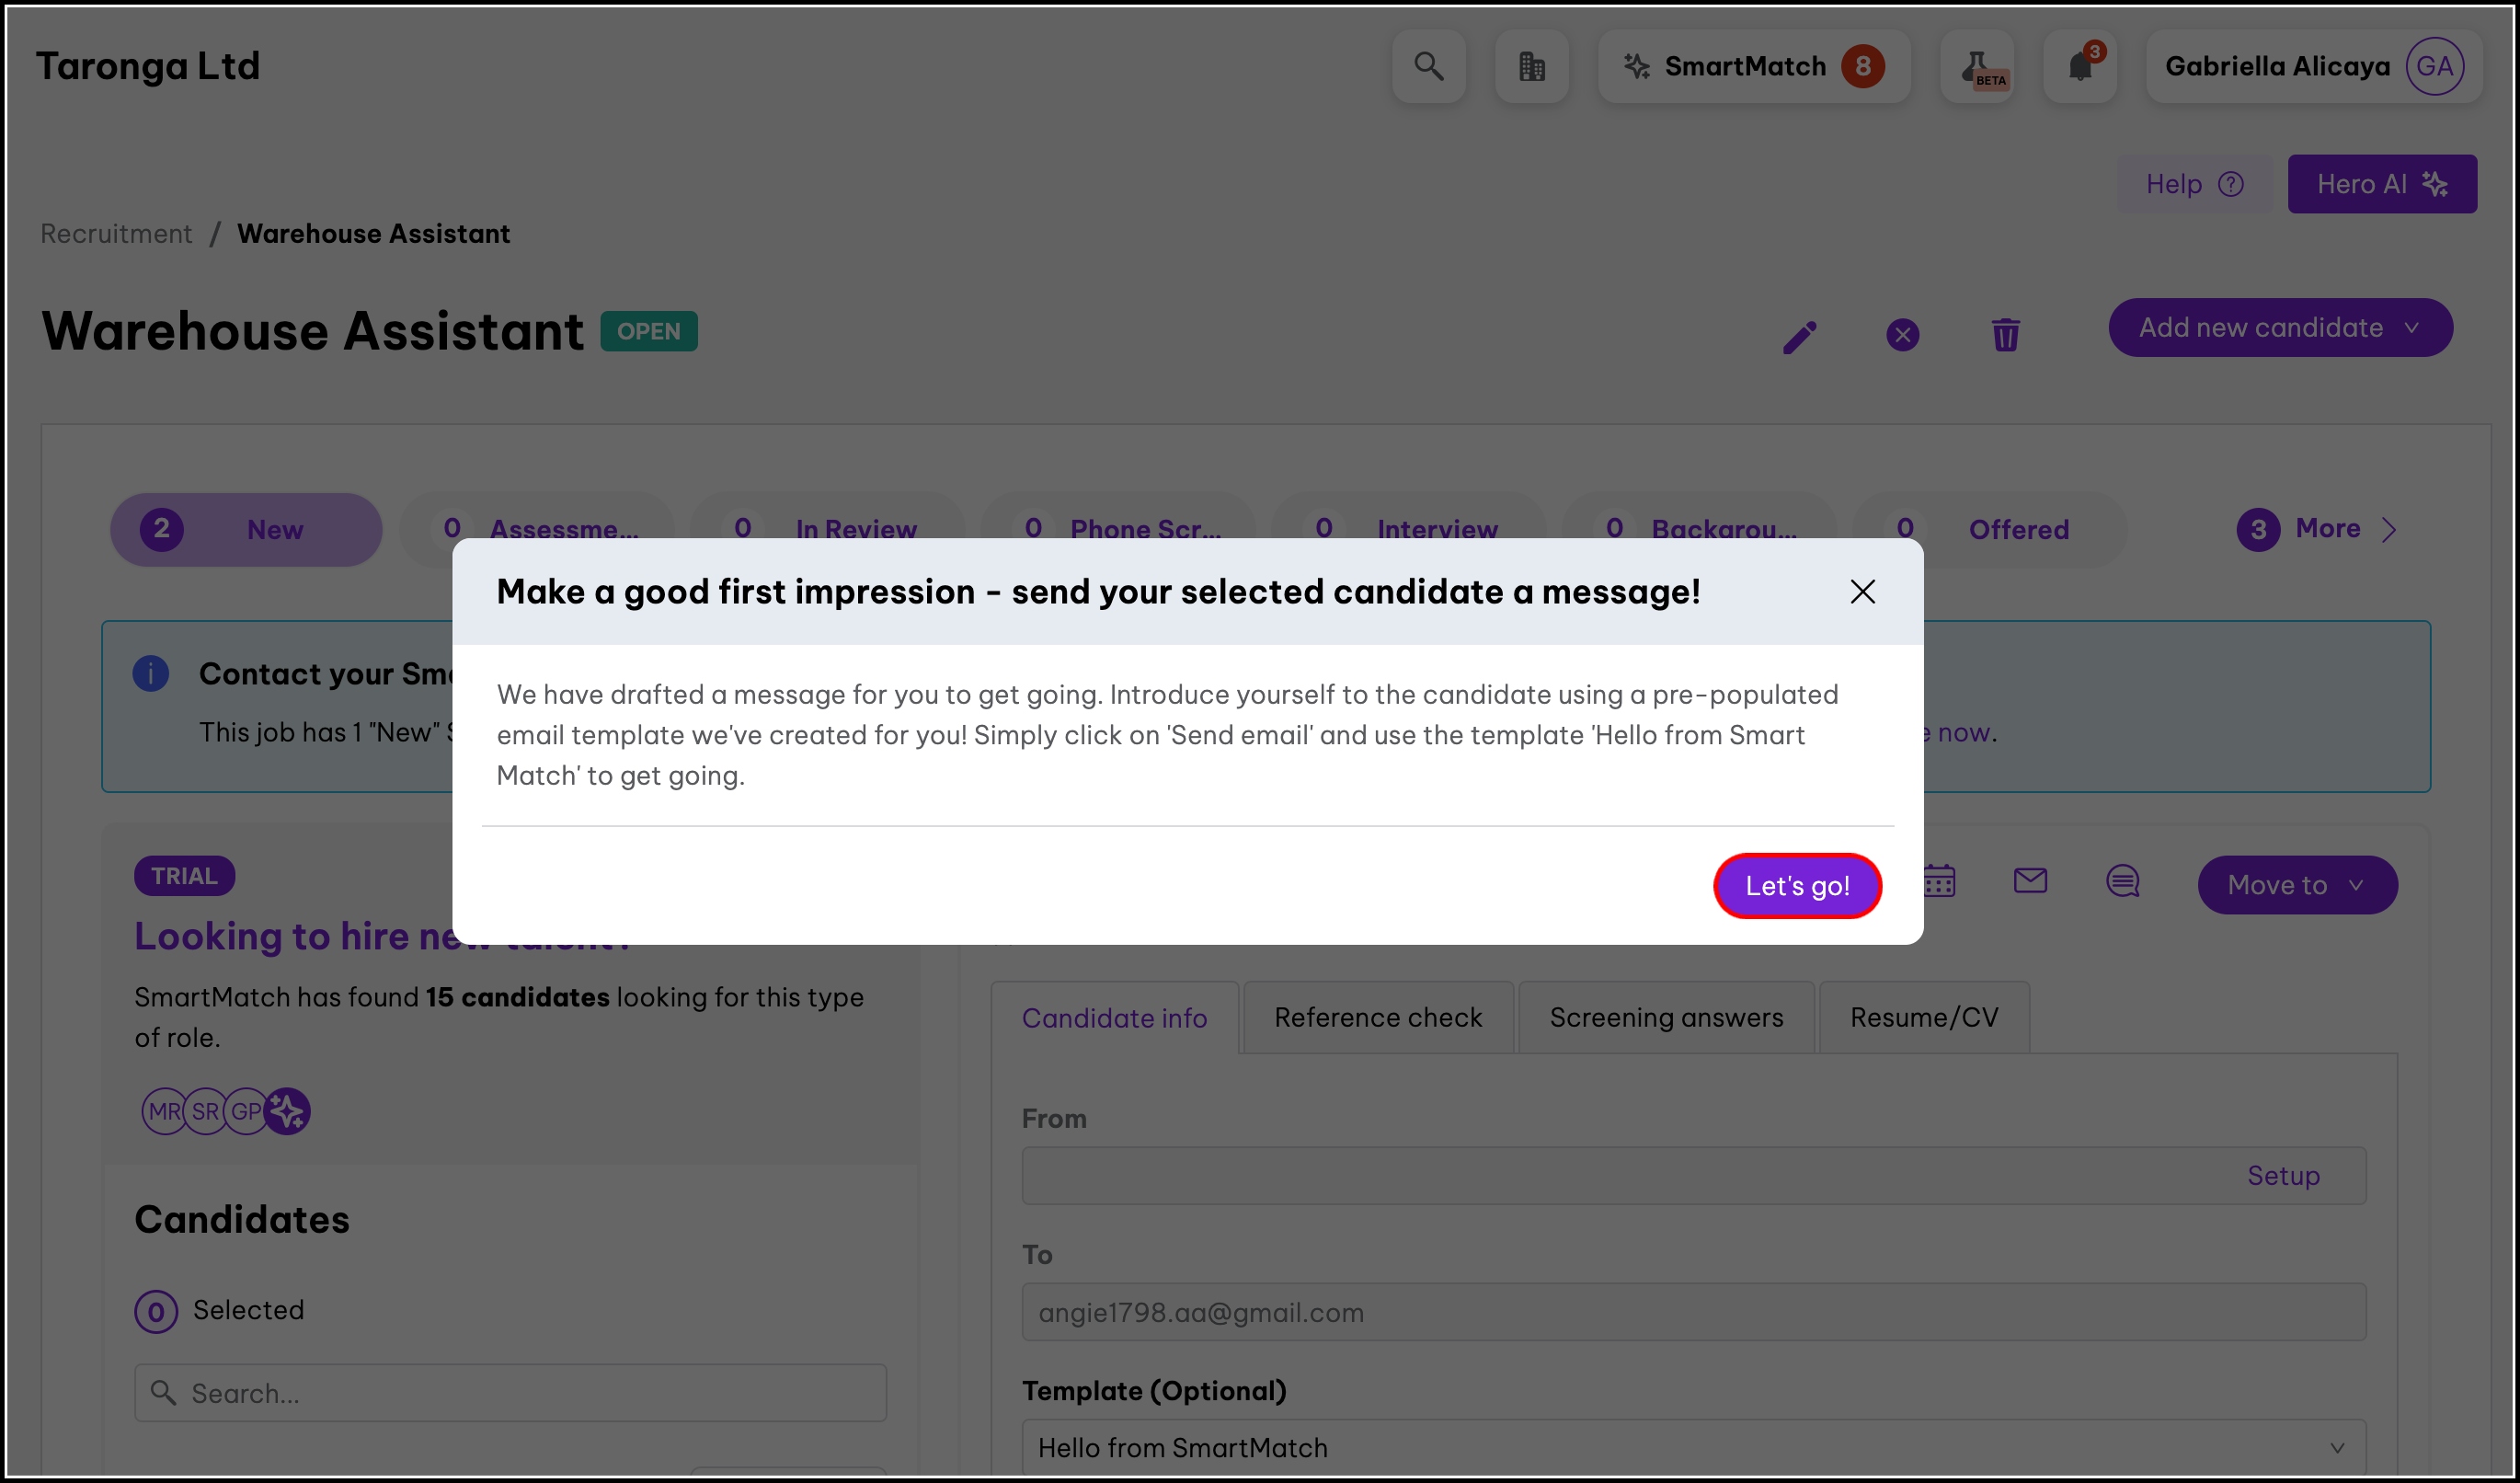The height and width of the screenshot is (1483, 2520).
Task: Click the trash delete job icon
Action: coord(2005,335)
